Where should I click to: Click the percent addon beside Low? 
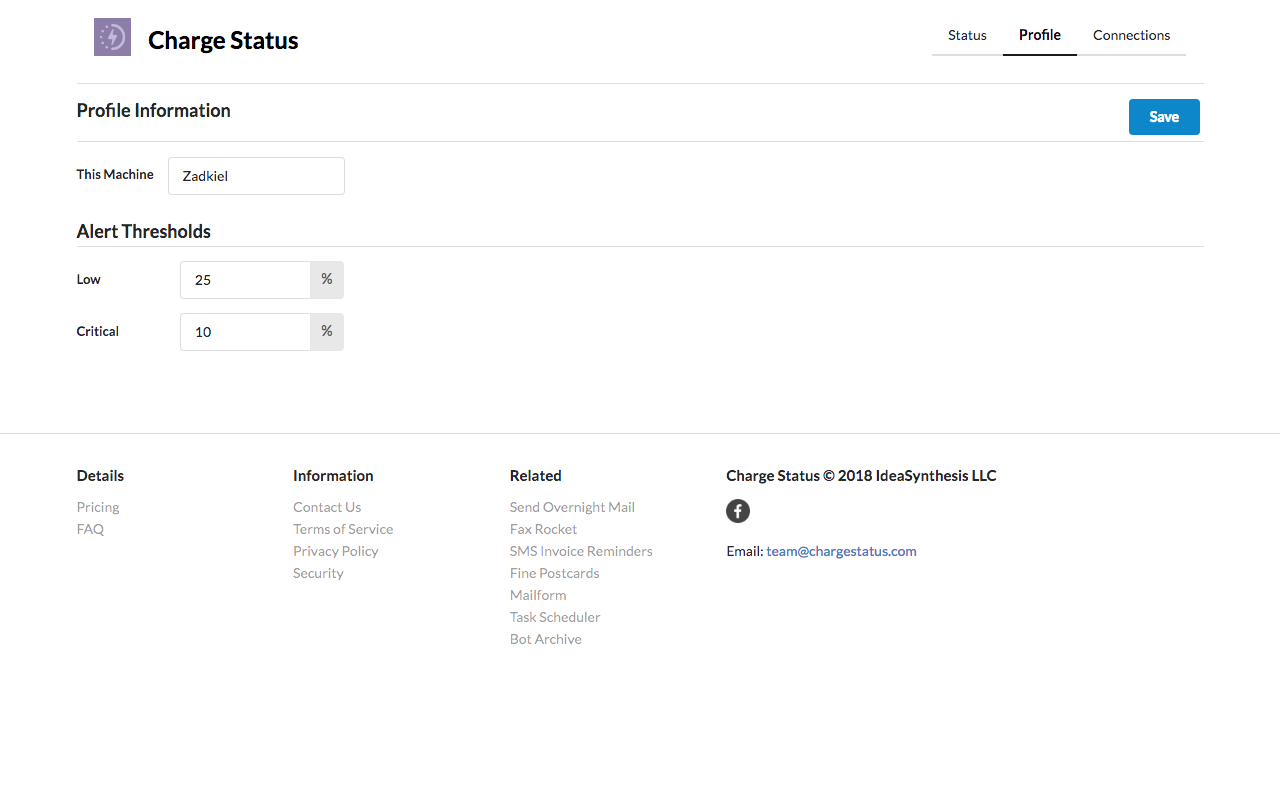click(327, 280)
